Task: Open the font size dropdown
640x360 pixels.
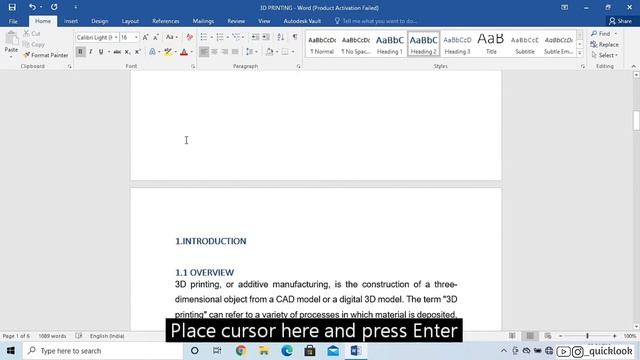Action: 136,37
